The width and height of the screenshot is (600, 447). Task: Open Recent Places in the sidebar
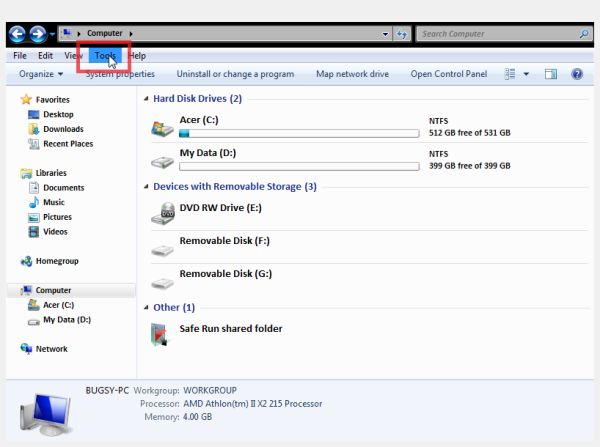[68, 144]
